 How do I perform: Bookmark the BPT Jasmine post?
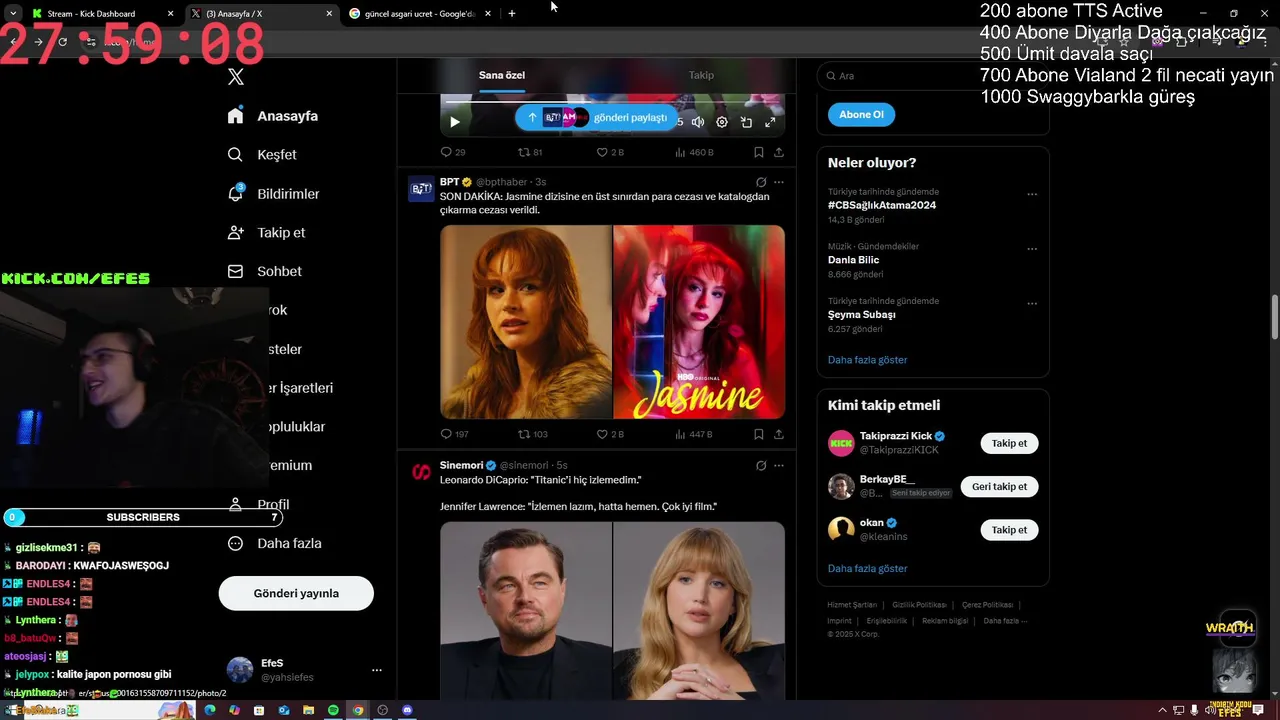pyautogui.click(x=759, y=434)
